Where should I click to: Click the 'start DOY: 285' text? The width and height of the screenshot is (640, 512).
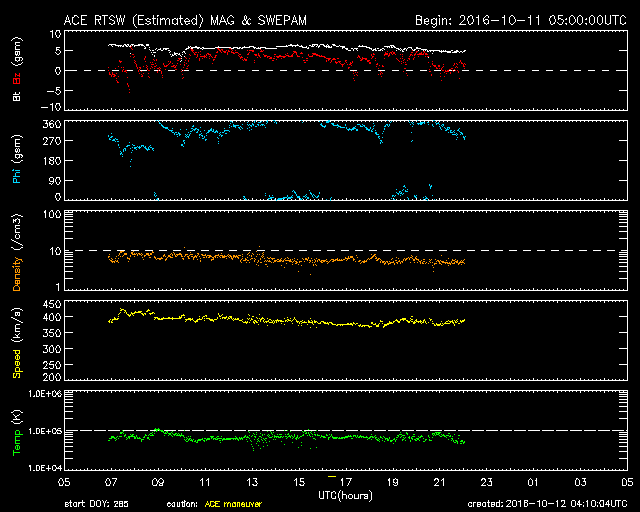(96, 504)
